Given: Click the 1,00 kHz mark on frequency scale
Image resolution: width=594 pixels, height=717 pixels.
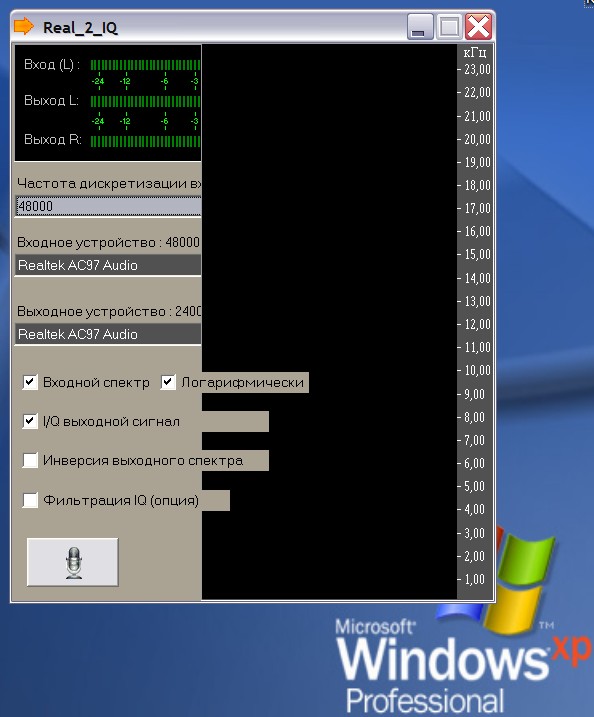Looking at the screenshot, I should tap(474, 579).
